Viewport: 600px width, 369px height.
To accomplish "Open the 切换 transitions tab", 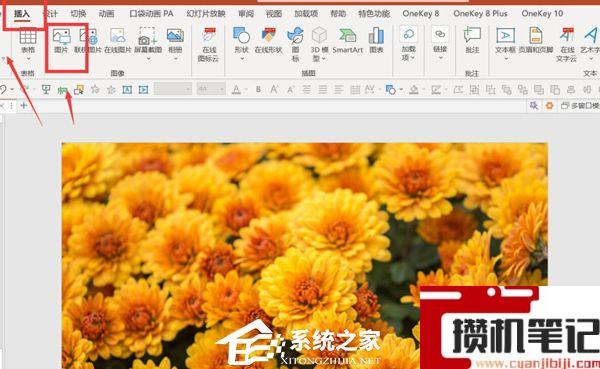I will 78,14.
